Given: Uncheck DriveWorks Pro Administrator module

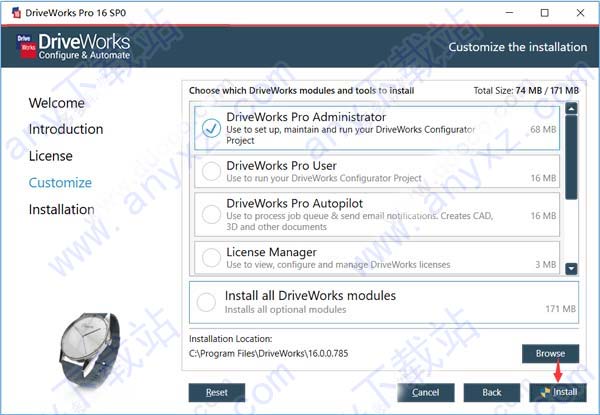Looking at the screenshot, I should [211, 128].
